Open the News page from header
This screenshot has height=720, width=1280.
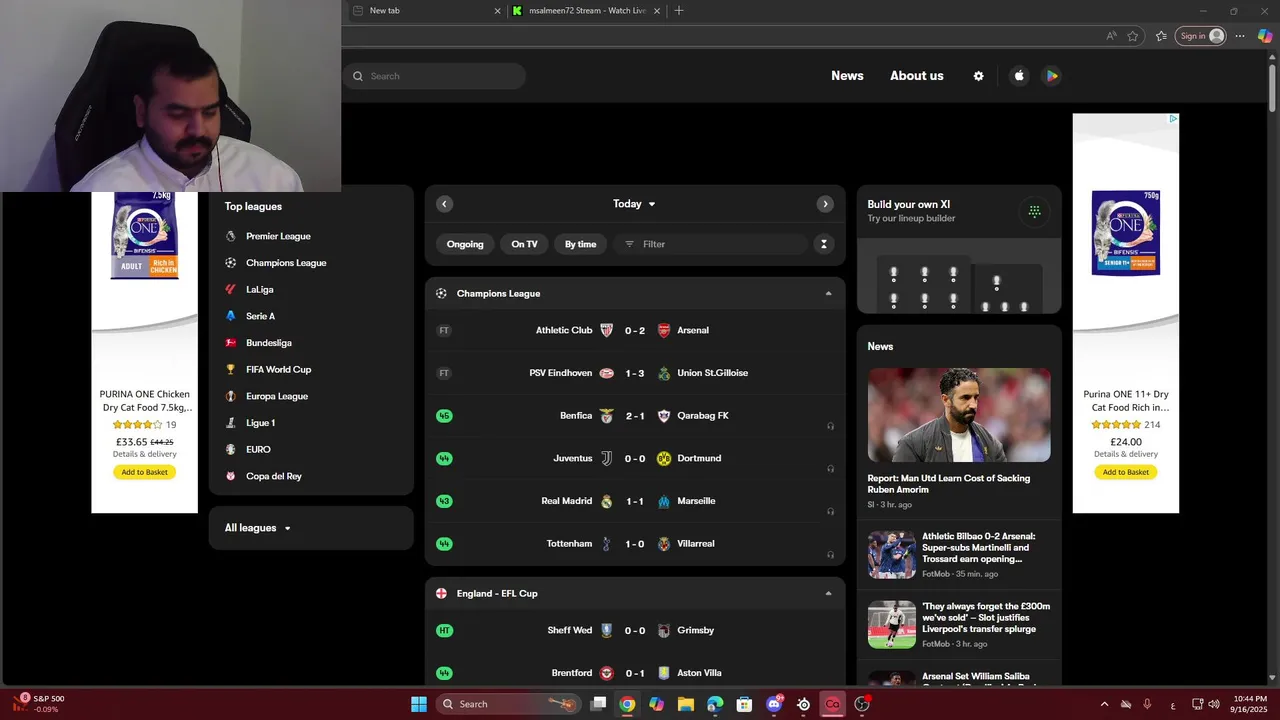847,76
